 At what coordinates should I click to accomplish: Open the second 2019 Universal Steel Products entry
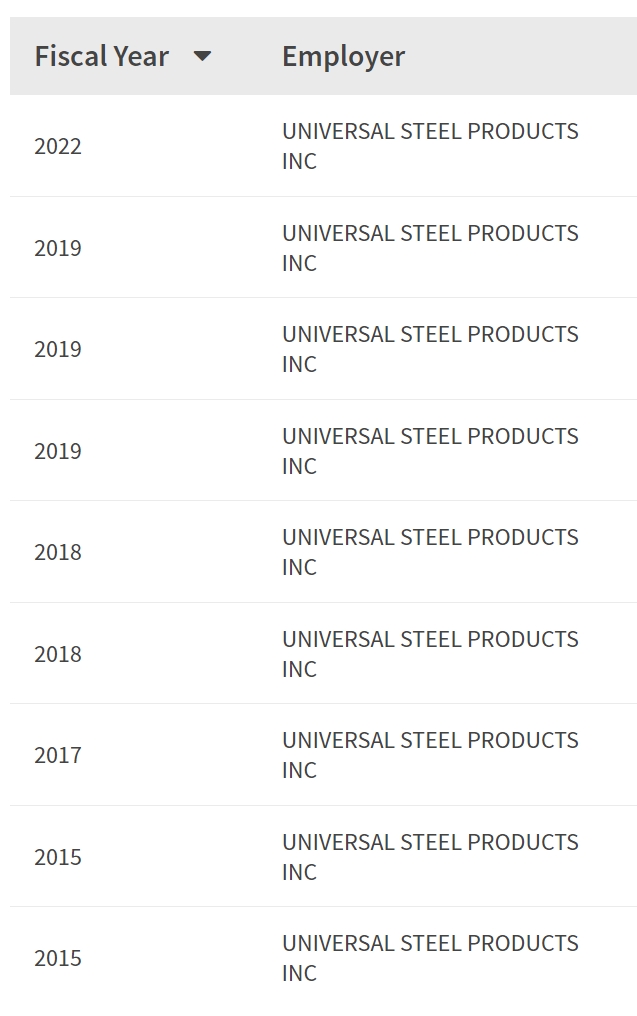pos(430,349)
